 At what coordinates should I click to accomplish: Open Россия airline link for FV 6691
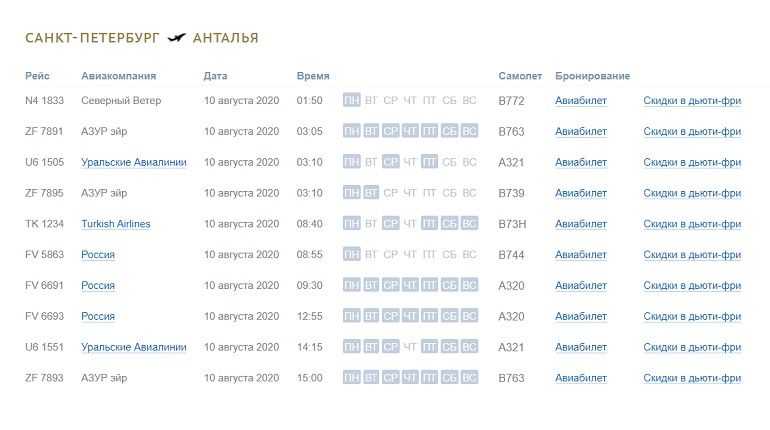(98, 285)
